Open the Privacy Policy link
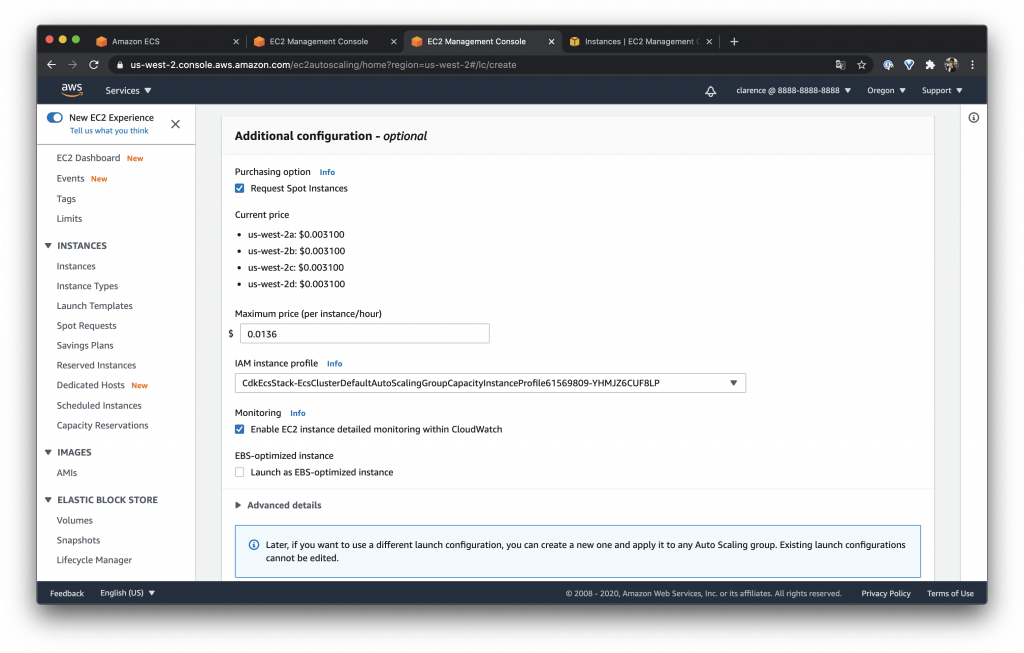Viewport: 1024px width, 653px height. [x=886, y=593]
